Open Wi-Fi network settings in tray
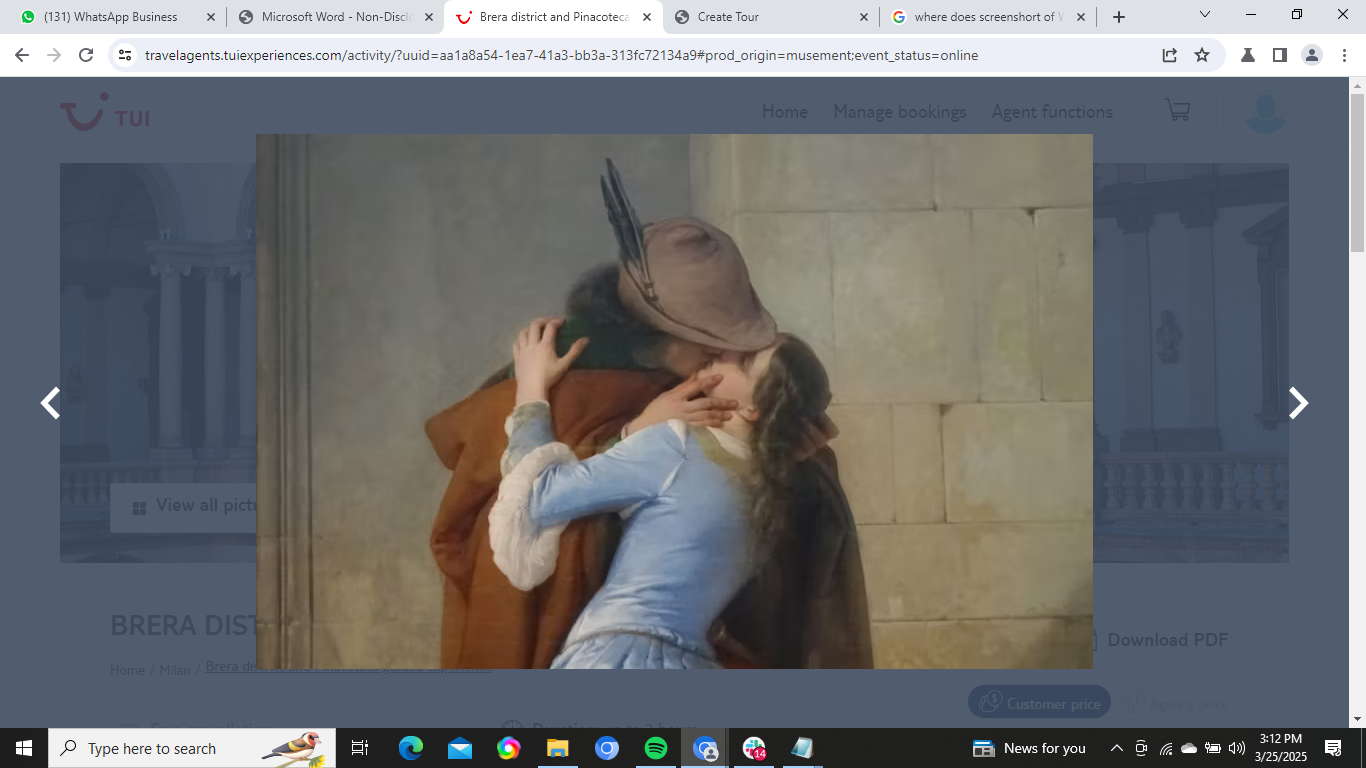Image resolution: width=1366 pixels, height=768 pixels. pos(1165,748)
